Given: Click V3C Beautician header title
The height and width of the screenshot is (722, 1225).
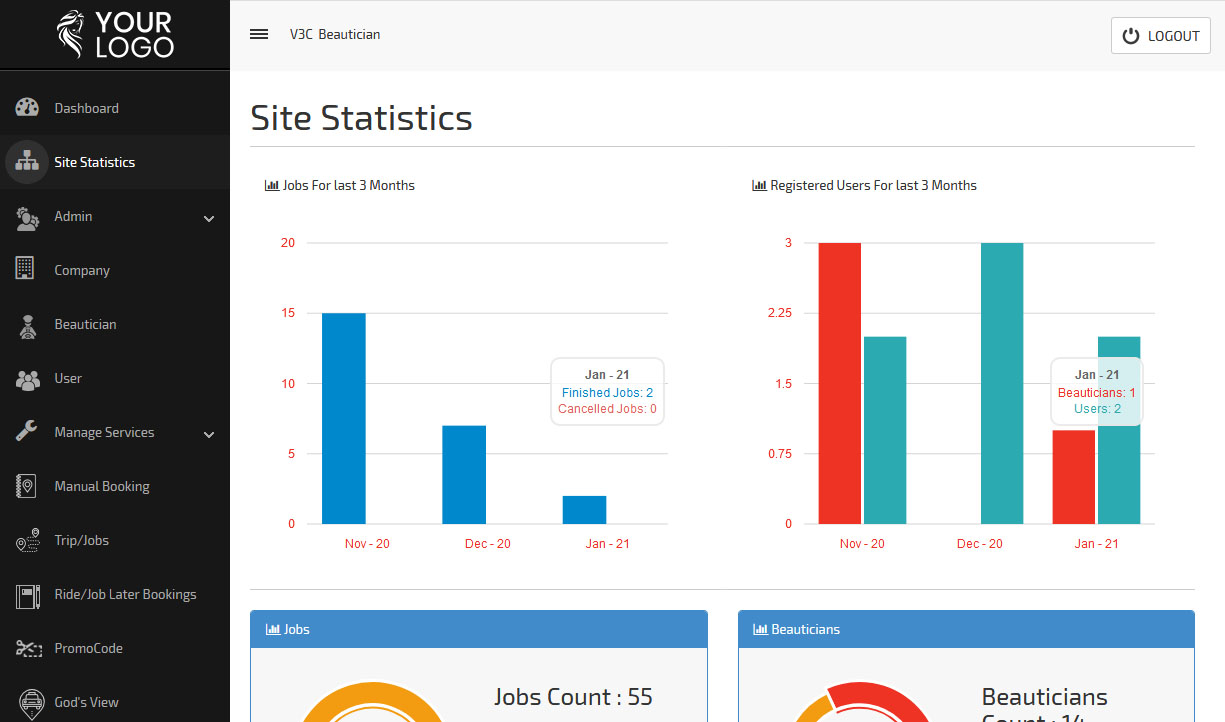Looking at the screenshot, I should click(335, 34).
